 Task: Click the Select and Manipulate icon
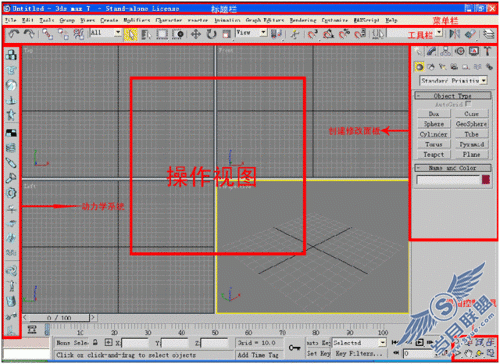tap(295, 34)
